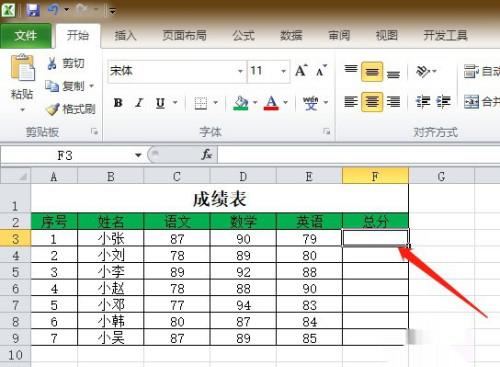Screen dimensions: 500x367
Task: Switch to the 公式 ribbon tab
Action: tap(244, 35)
